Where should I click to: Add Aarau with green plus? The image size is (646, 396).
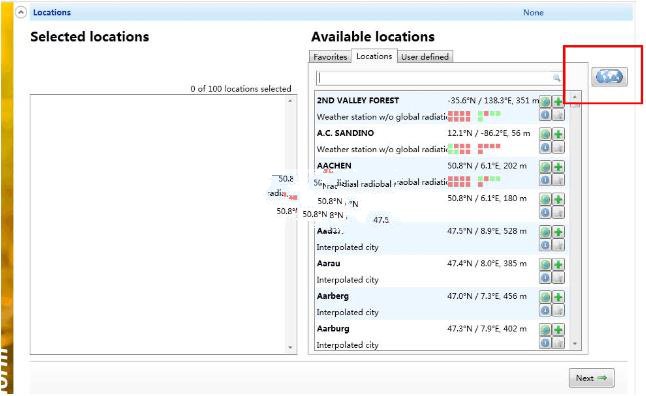pyautogui.click(x=558, y=265)
